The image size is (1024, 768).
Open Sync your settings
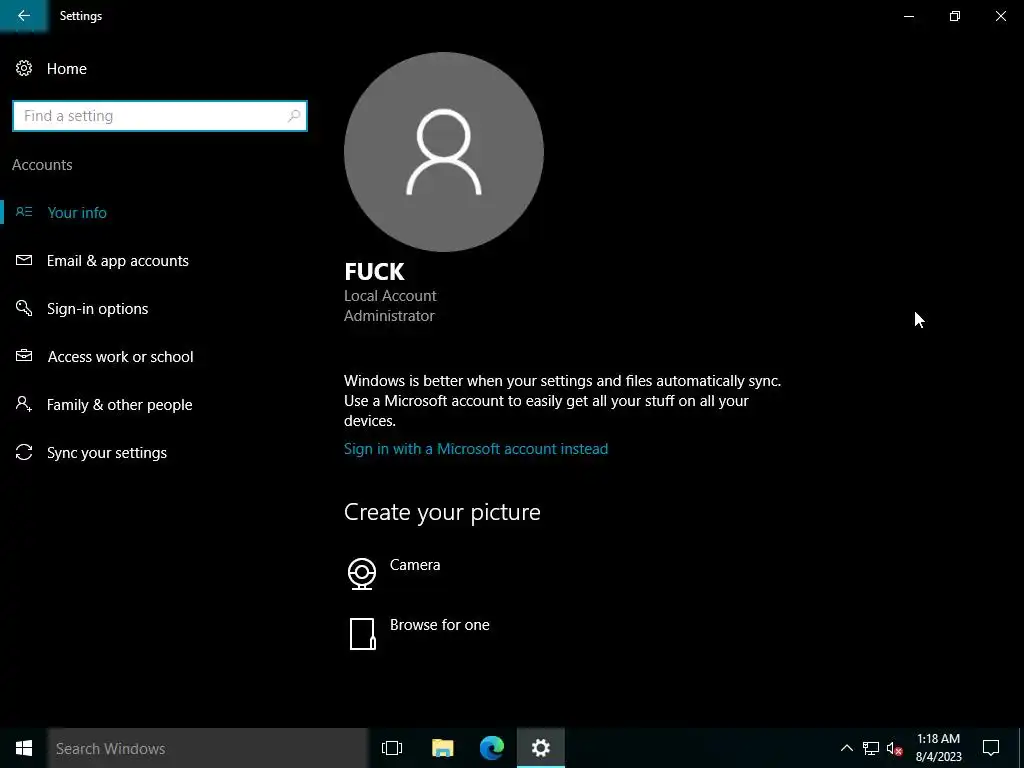click(x=106, y=453)
